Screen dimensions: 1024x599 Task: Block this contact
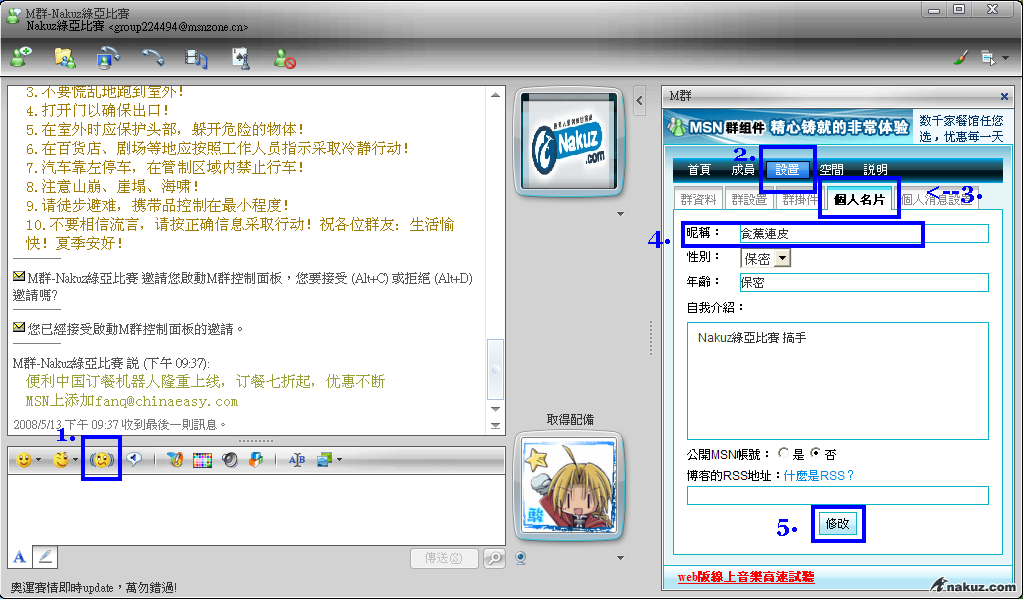(285, 59)
